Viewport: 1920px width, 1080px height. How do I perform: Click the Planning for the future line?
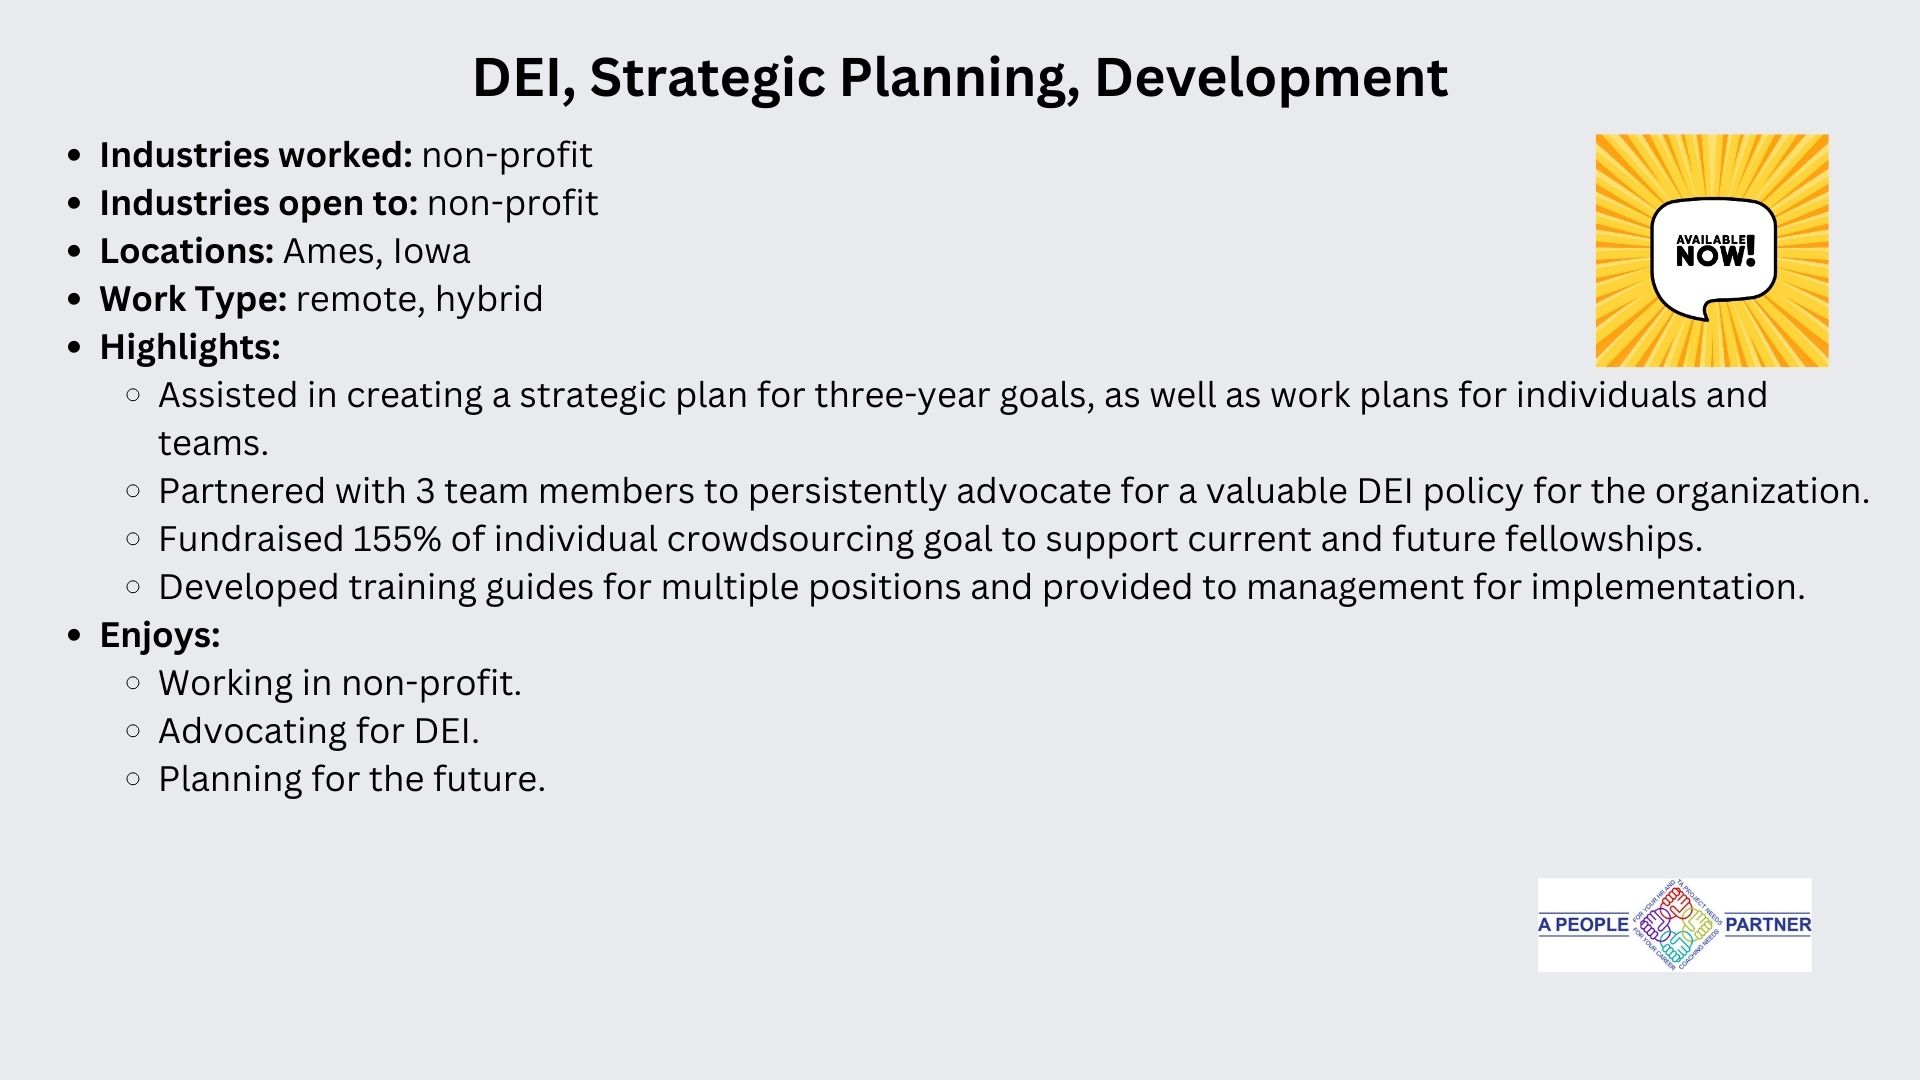tap(352, 779)
